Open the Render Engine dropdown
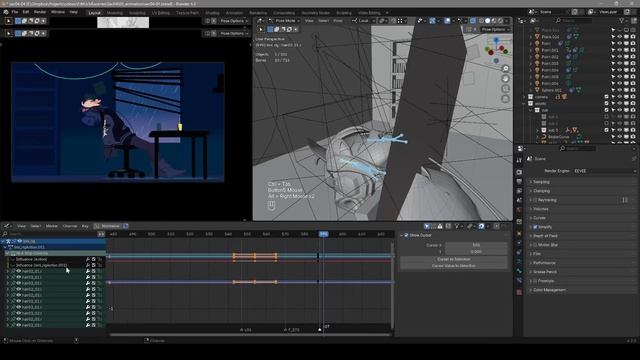The height and width of the screenshot is (360, 640). 604,171
